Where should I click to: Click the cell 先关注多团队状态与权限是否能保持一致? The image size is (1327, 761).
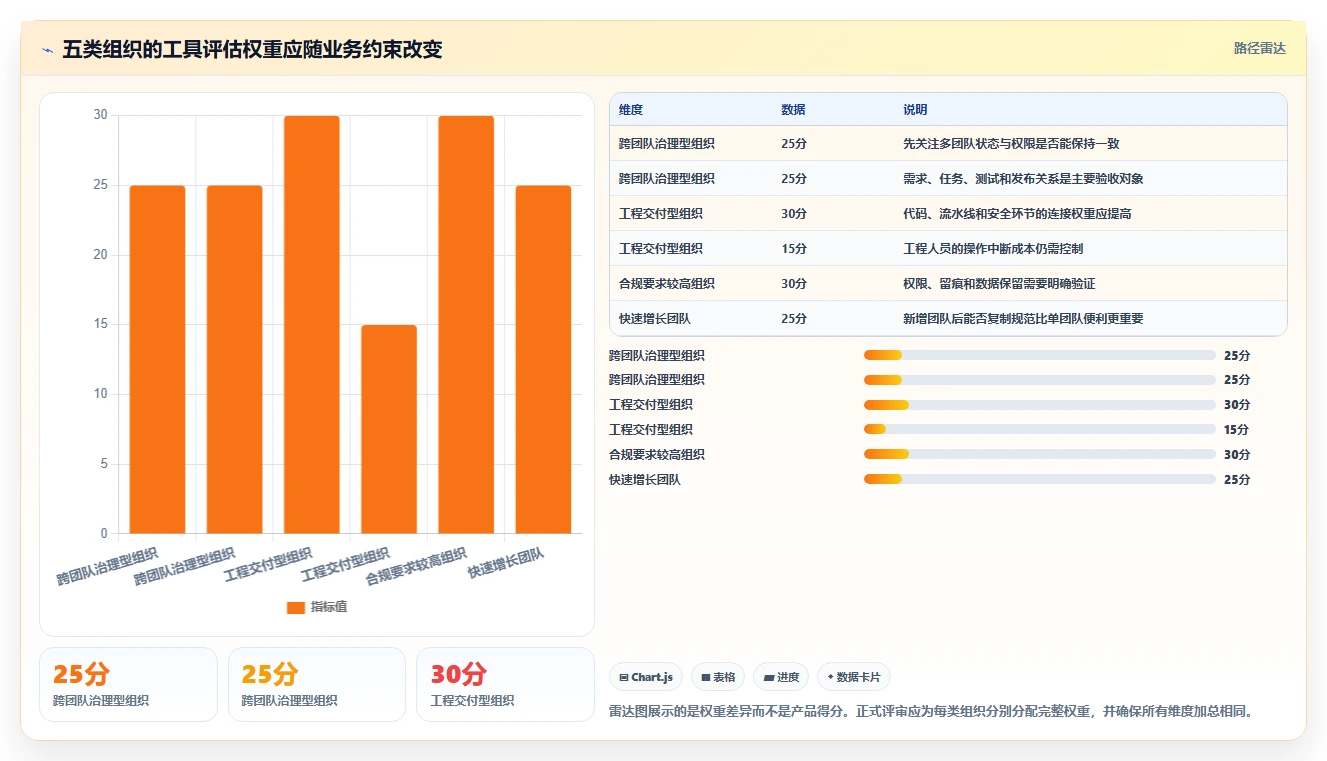coord(1011,144)
